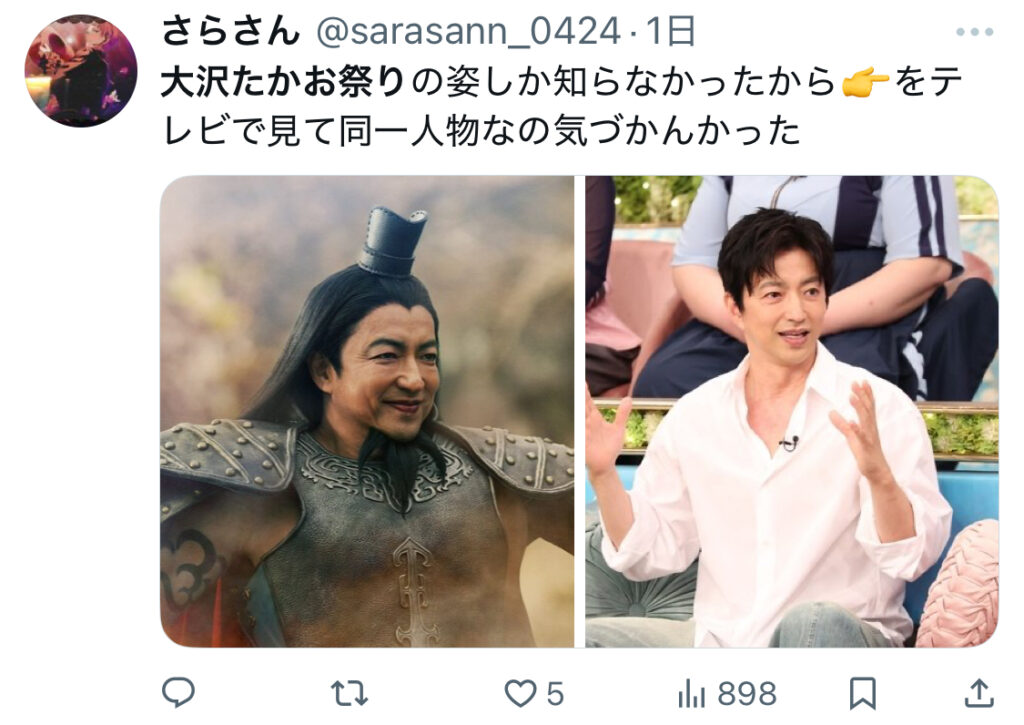Click the text の姿しか知らなかったから
The width and height of the screenshot is (1024, 725).
[x=624, y=82]
